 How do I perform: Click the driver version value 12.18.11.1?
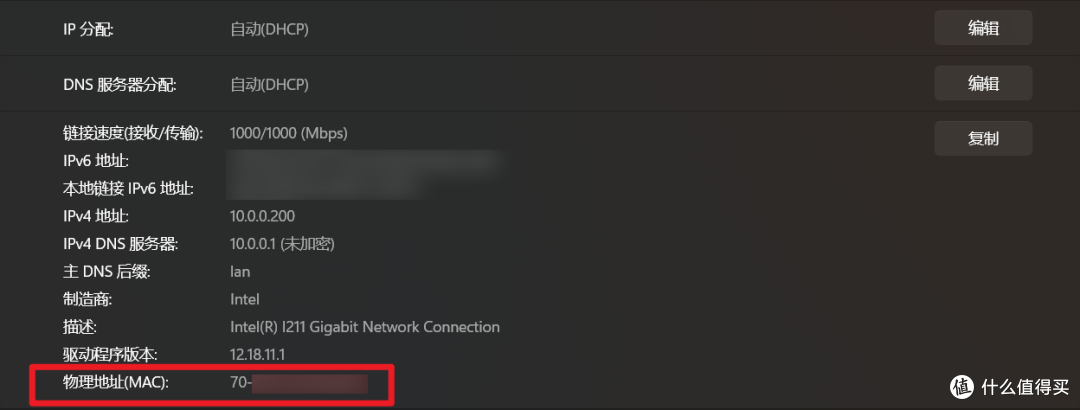tap(258, 354)
